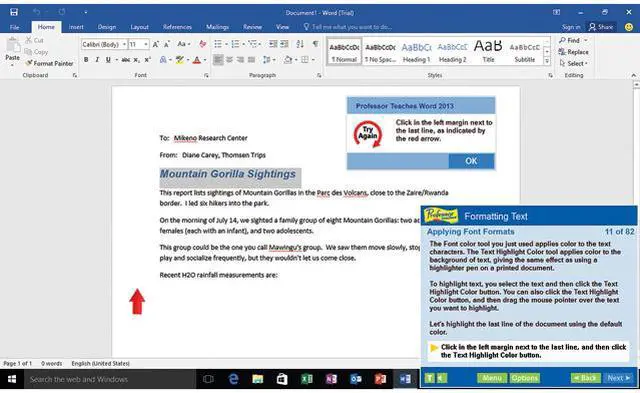
Task: Toggle Align Left
Action: pyautogui.click(x=218, y=60)
